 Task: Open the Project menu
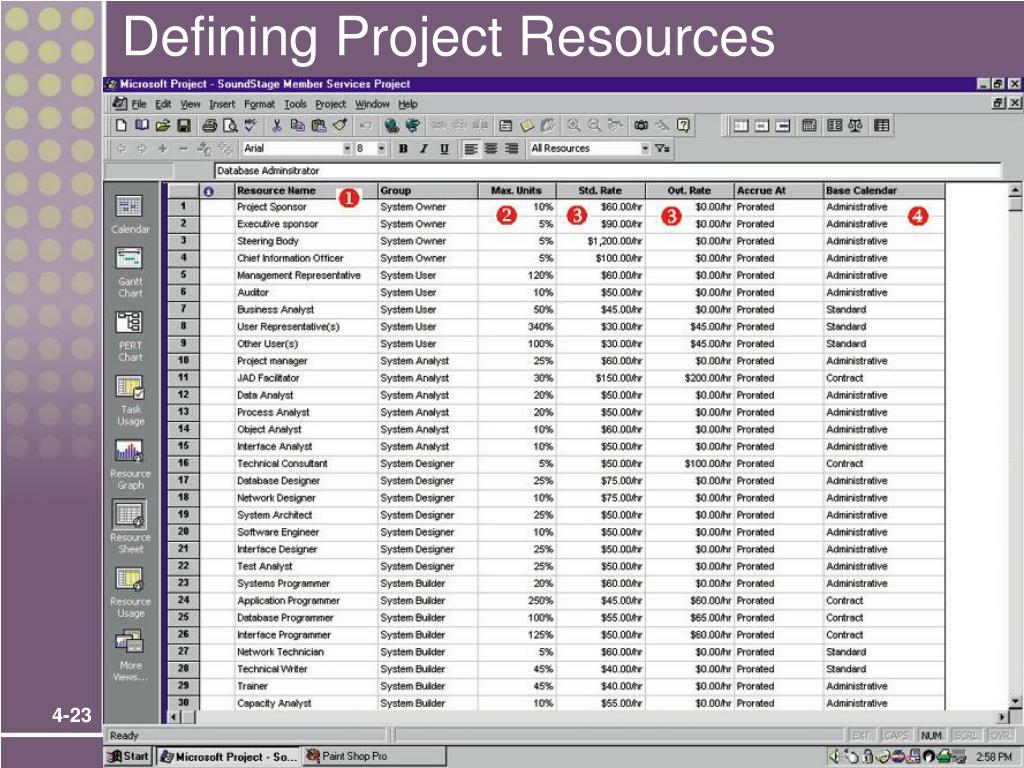[x=330, y=104]
